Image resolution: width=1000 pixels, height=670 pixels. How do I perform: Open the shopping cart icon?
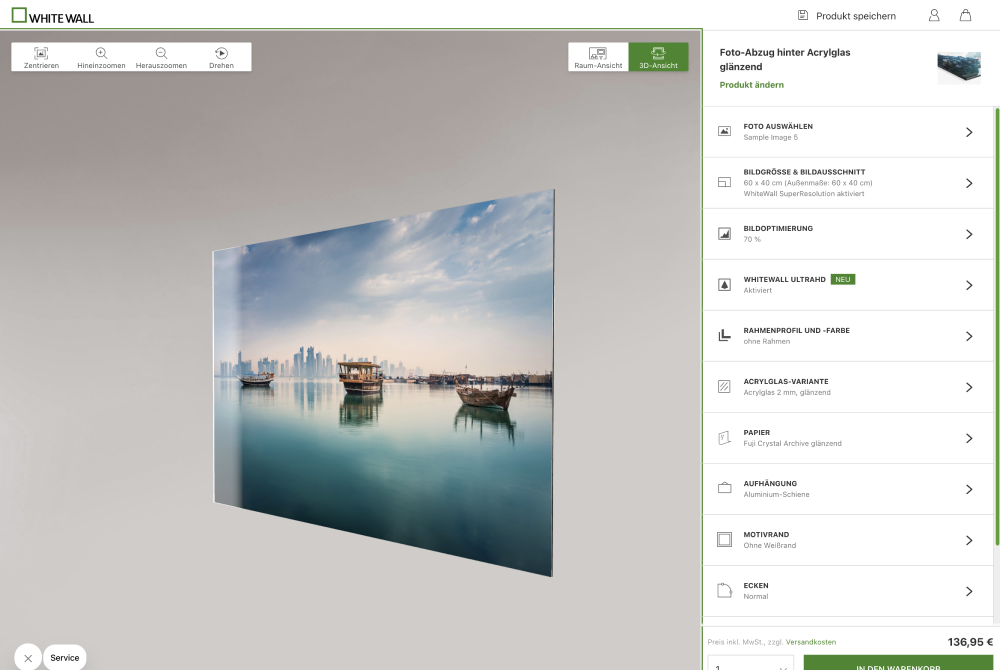[x=965, y=15]
